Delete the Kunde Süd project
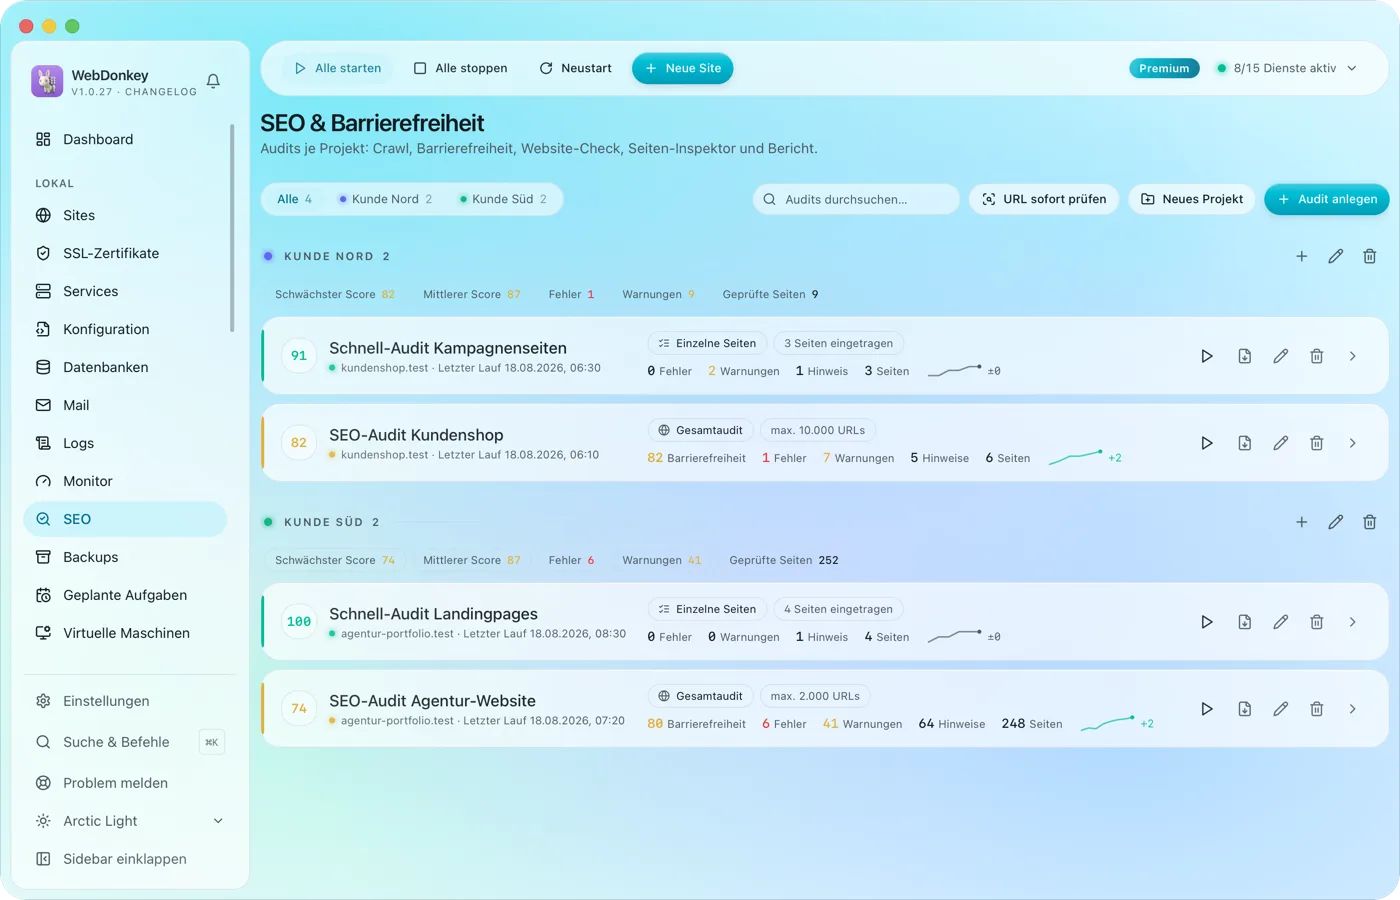 pos(1370,522)
